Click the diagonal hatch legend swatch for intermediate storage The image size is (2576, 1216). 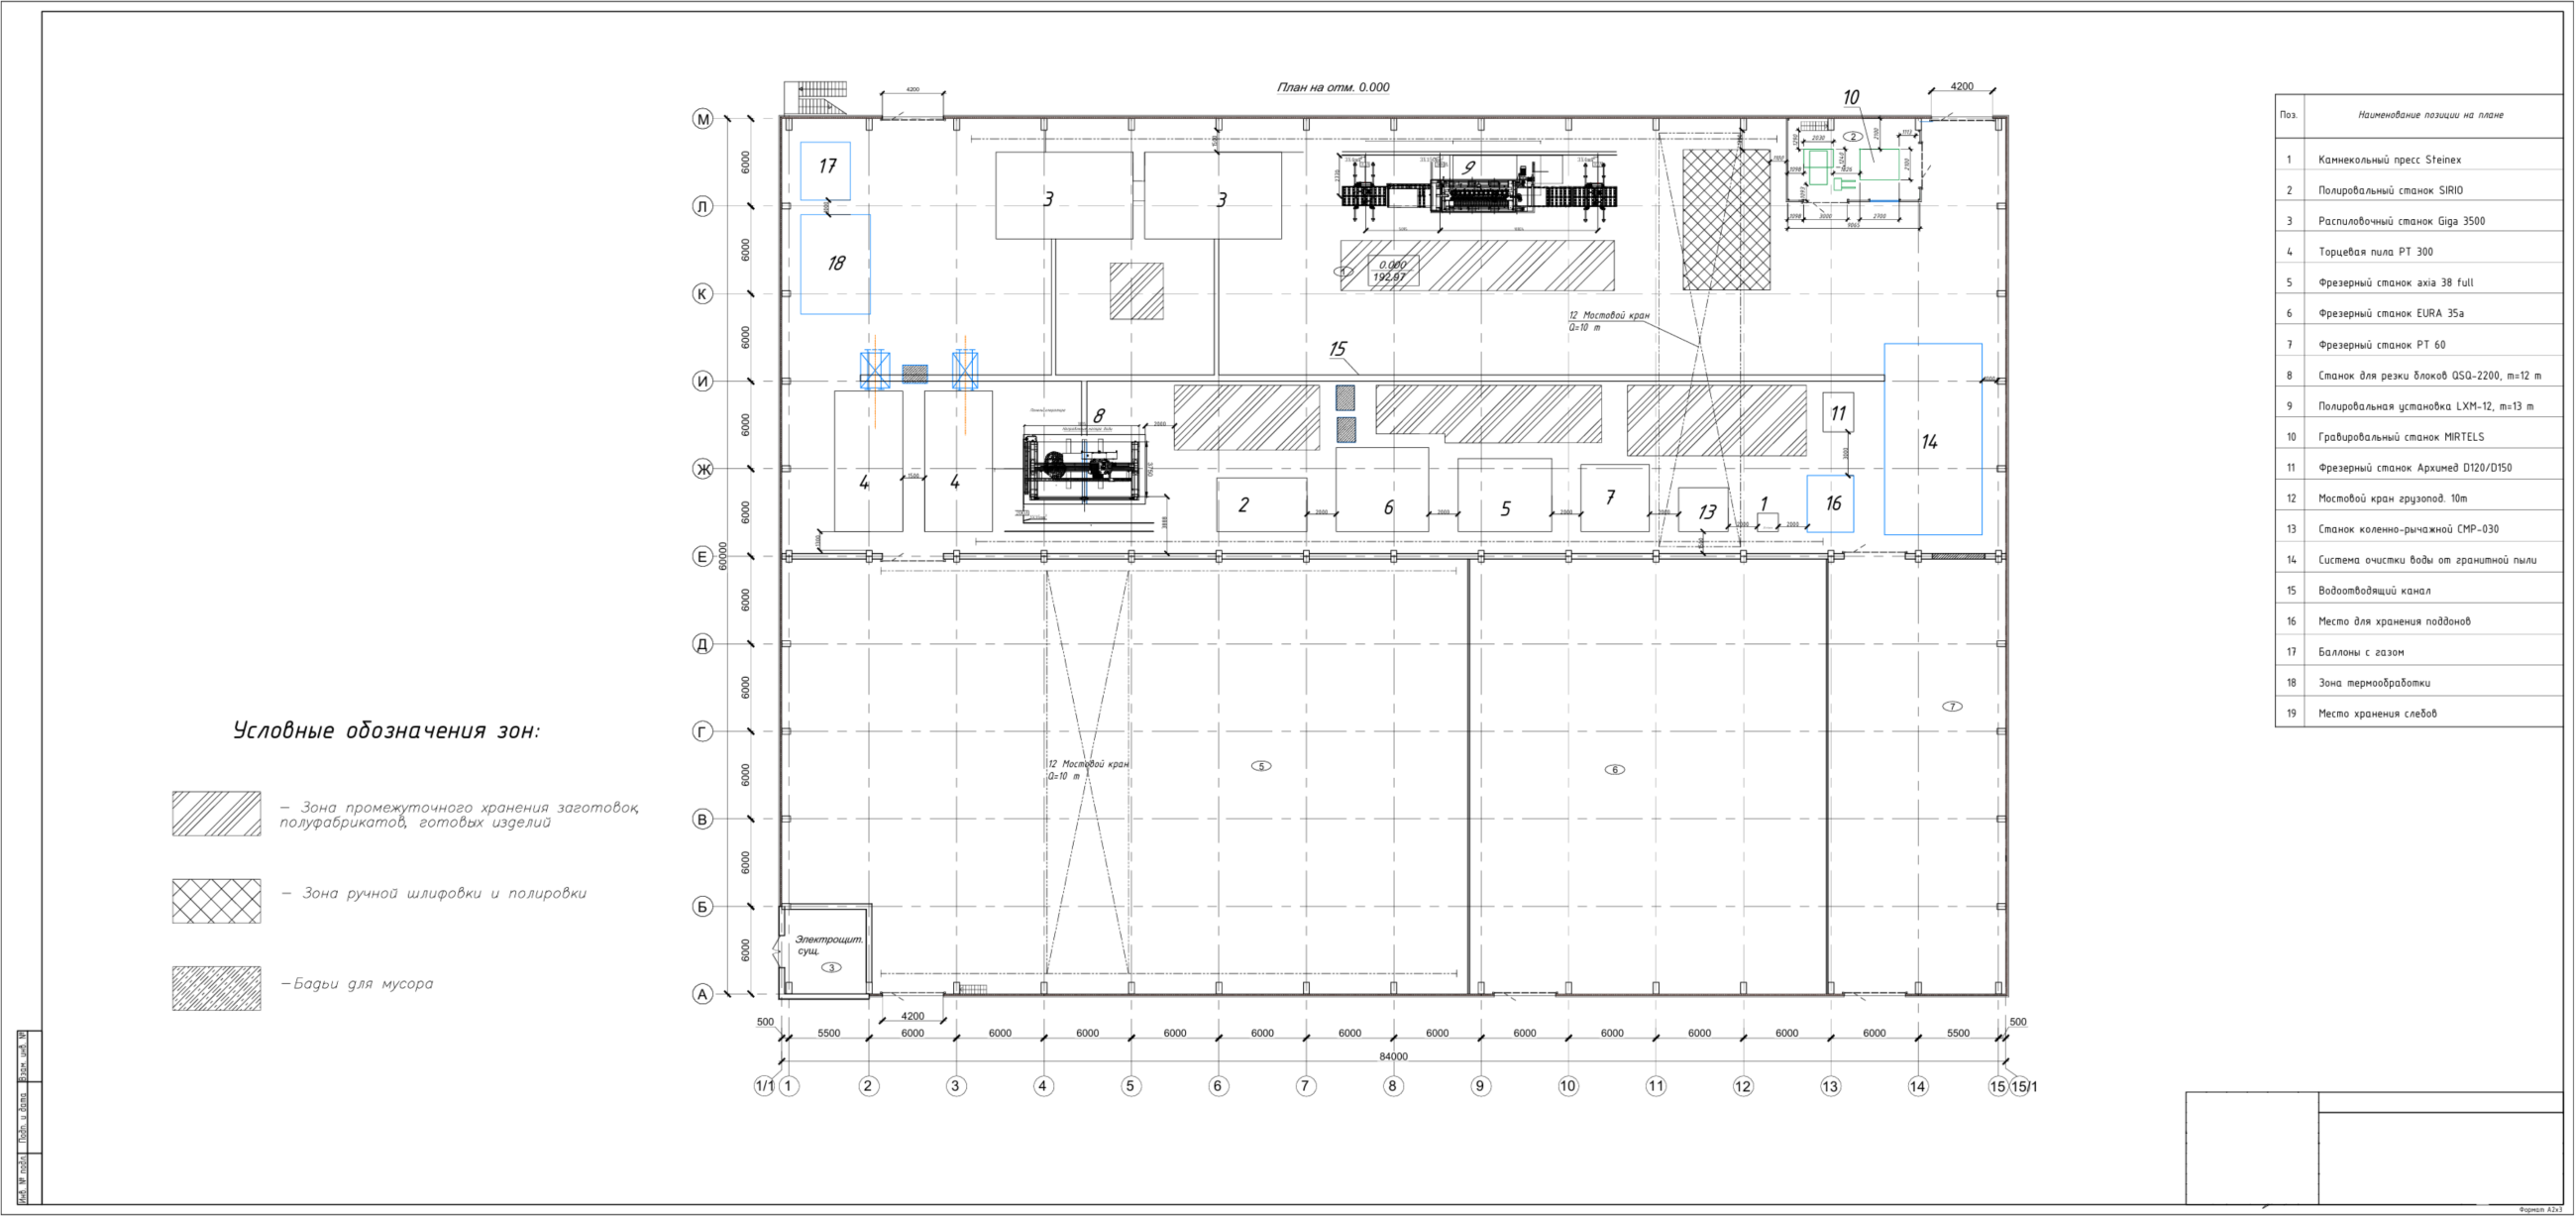click(x=216, y=813)
